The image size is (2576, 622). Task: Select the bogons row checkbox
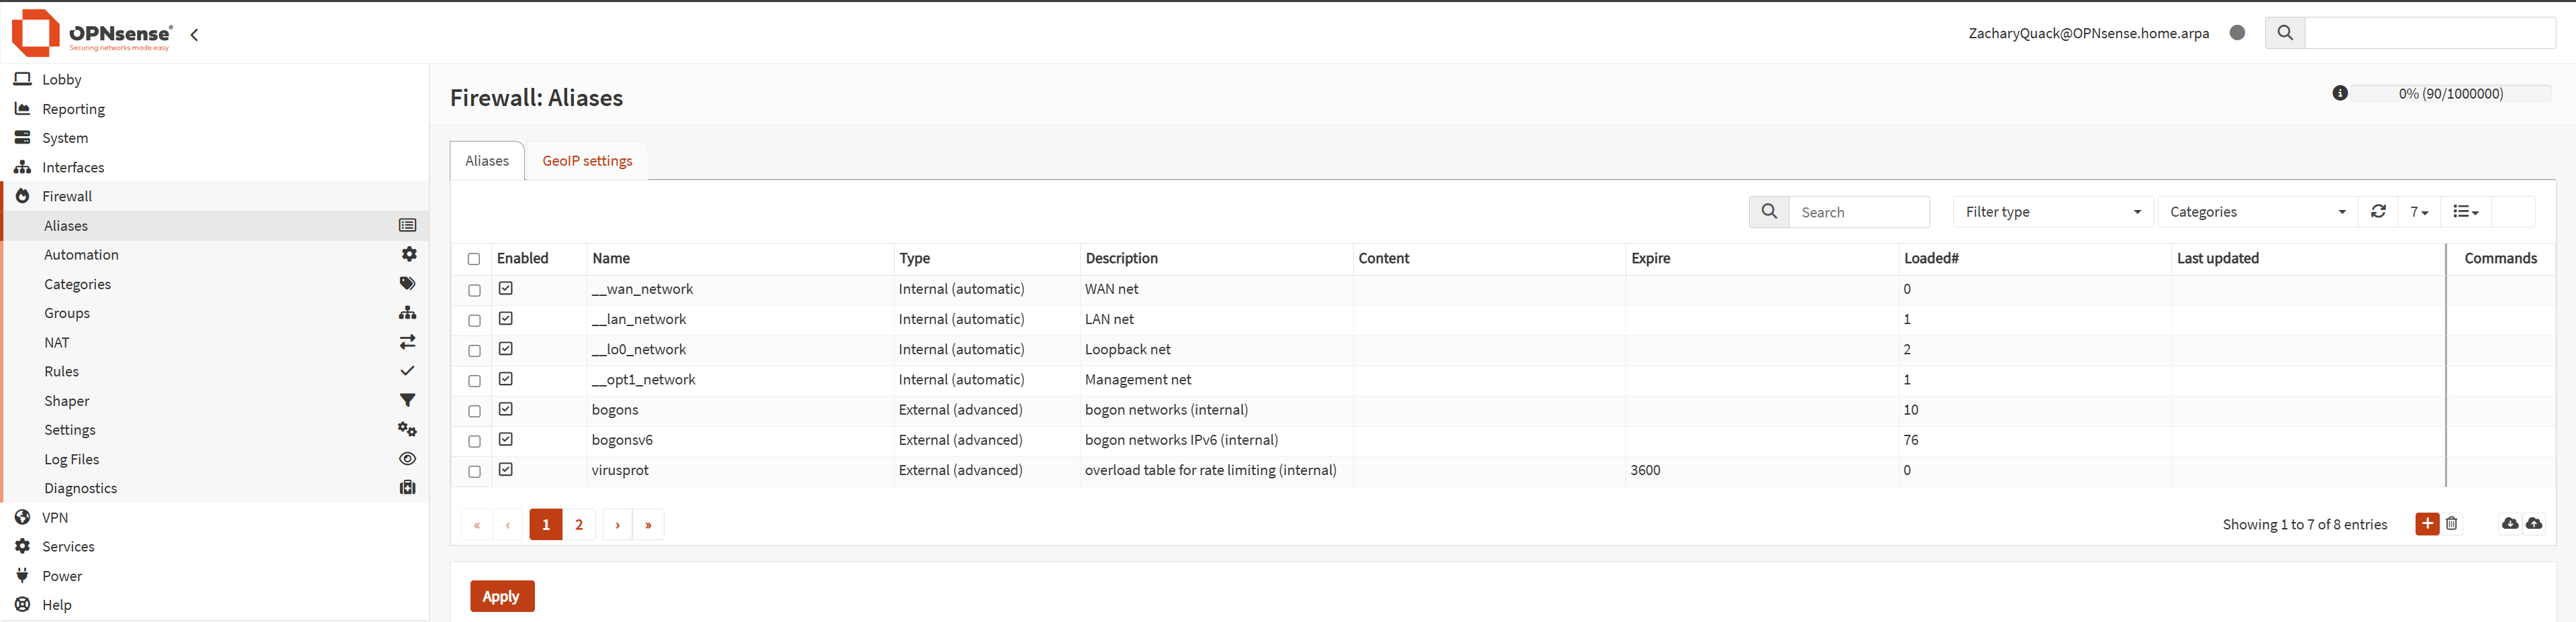point(474,411)
